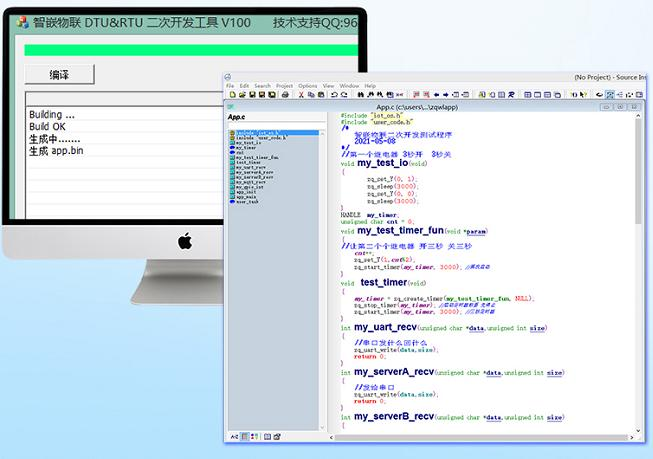Click the Cut scissors icon
The height and width of the screenshot is (459, 653).
tap(301, 95)
